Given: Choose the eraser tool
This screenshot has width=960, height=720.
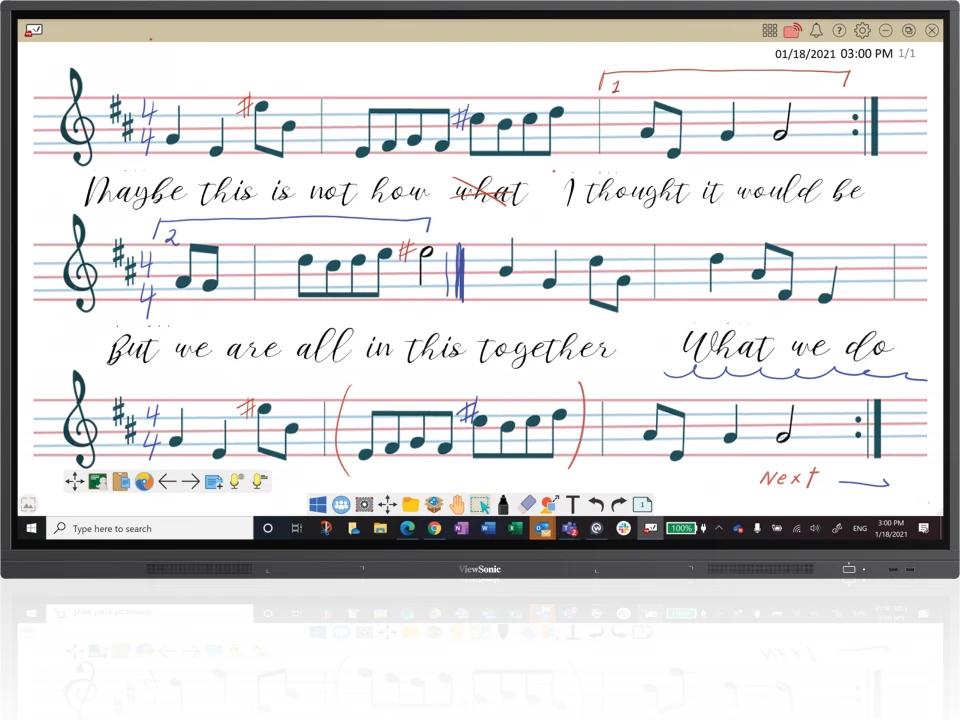Looking at the screenshot, I should click(527, 504).
